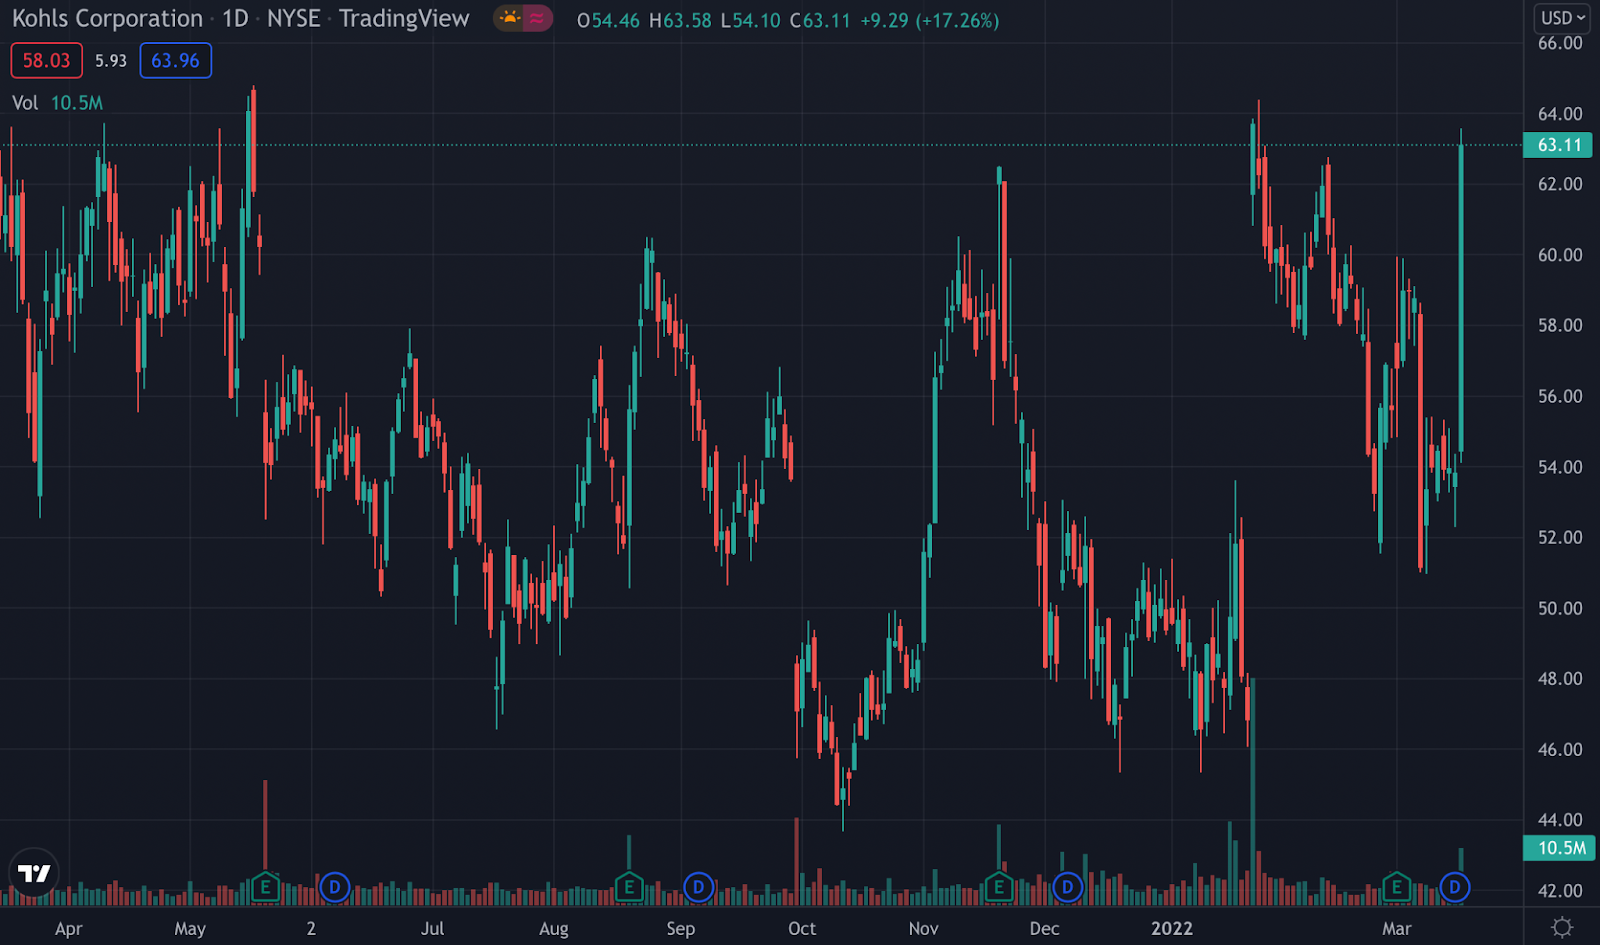Click the low value L54.10

click(x=750, y=20)
